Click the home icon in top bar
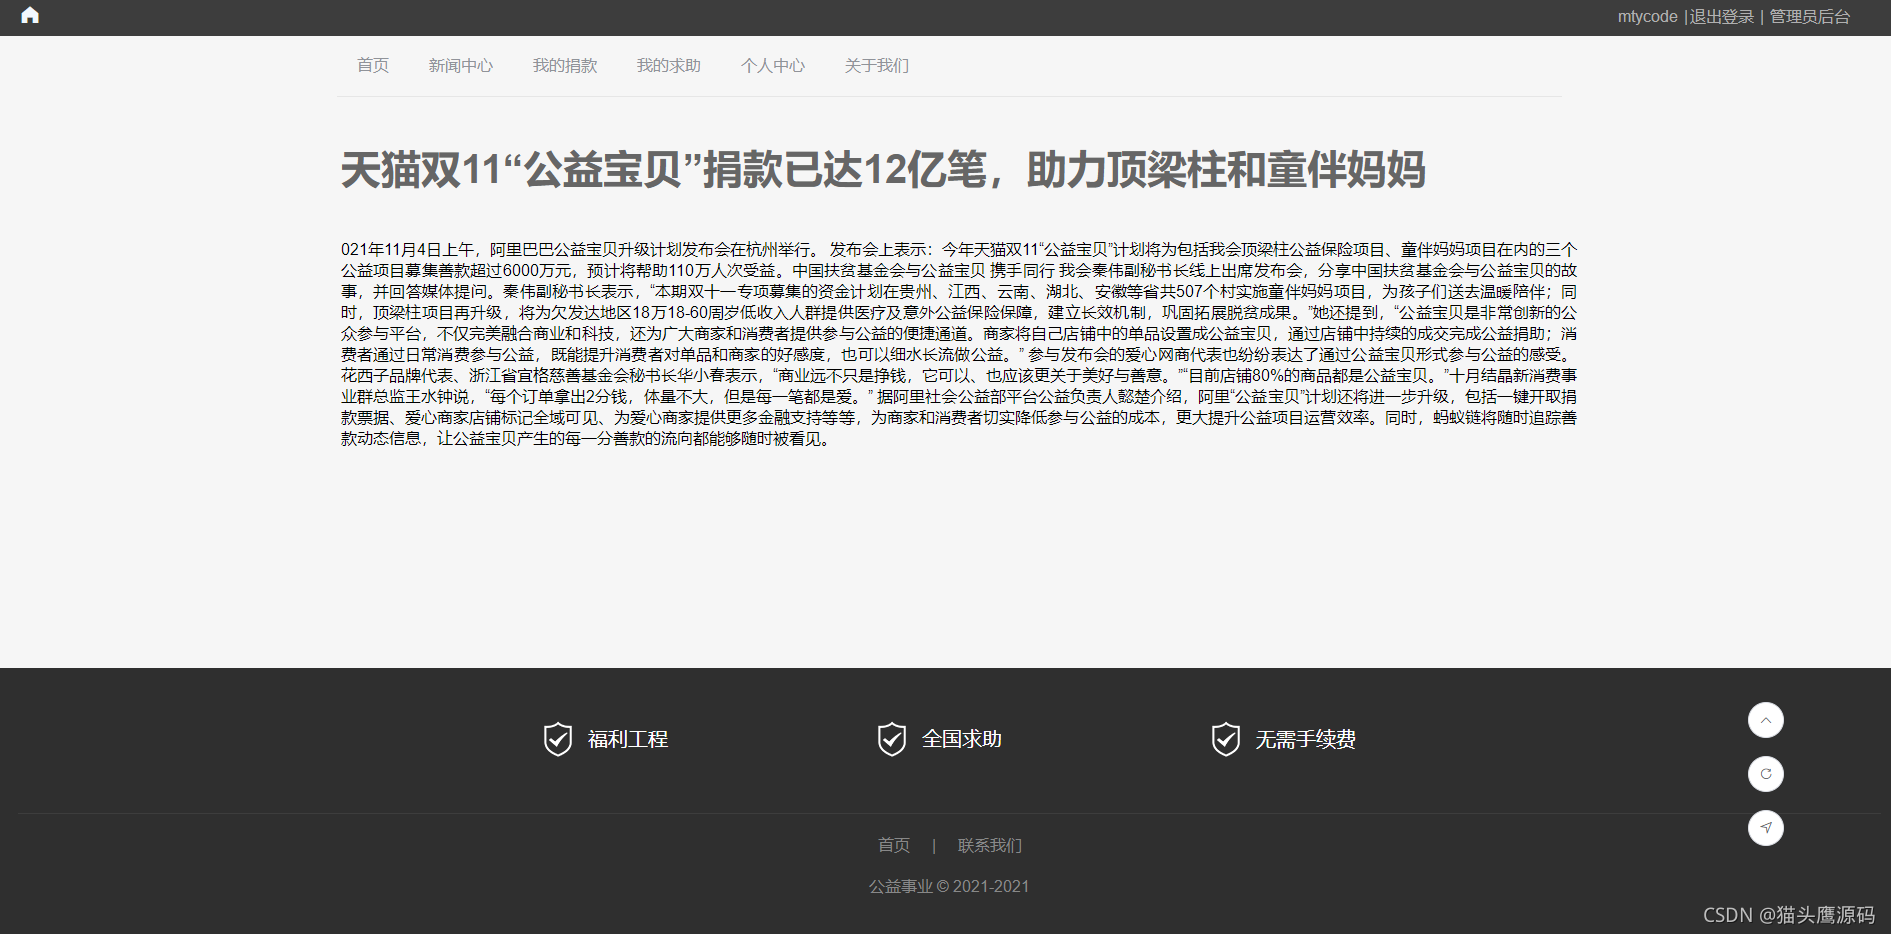The height and width of the screenshot is (934, 1891). [x=30, y=15]
